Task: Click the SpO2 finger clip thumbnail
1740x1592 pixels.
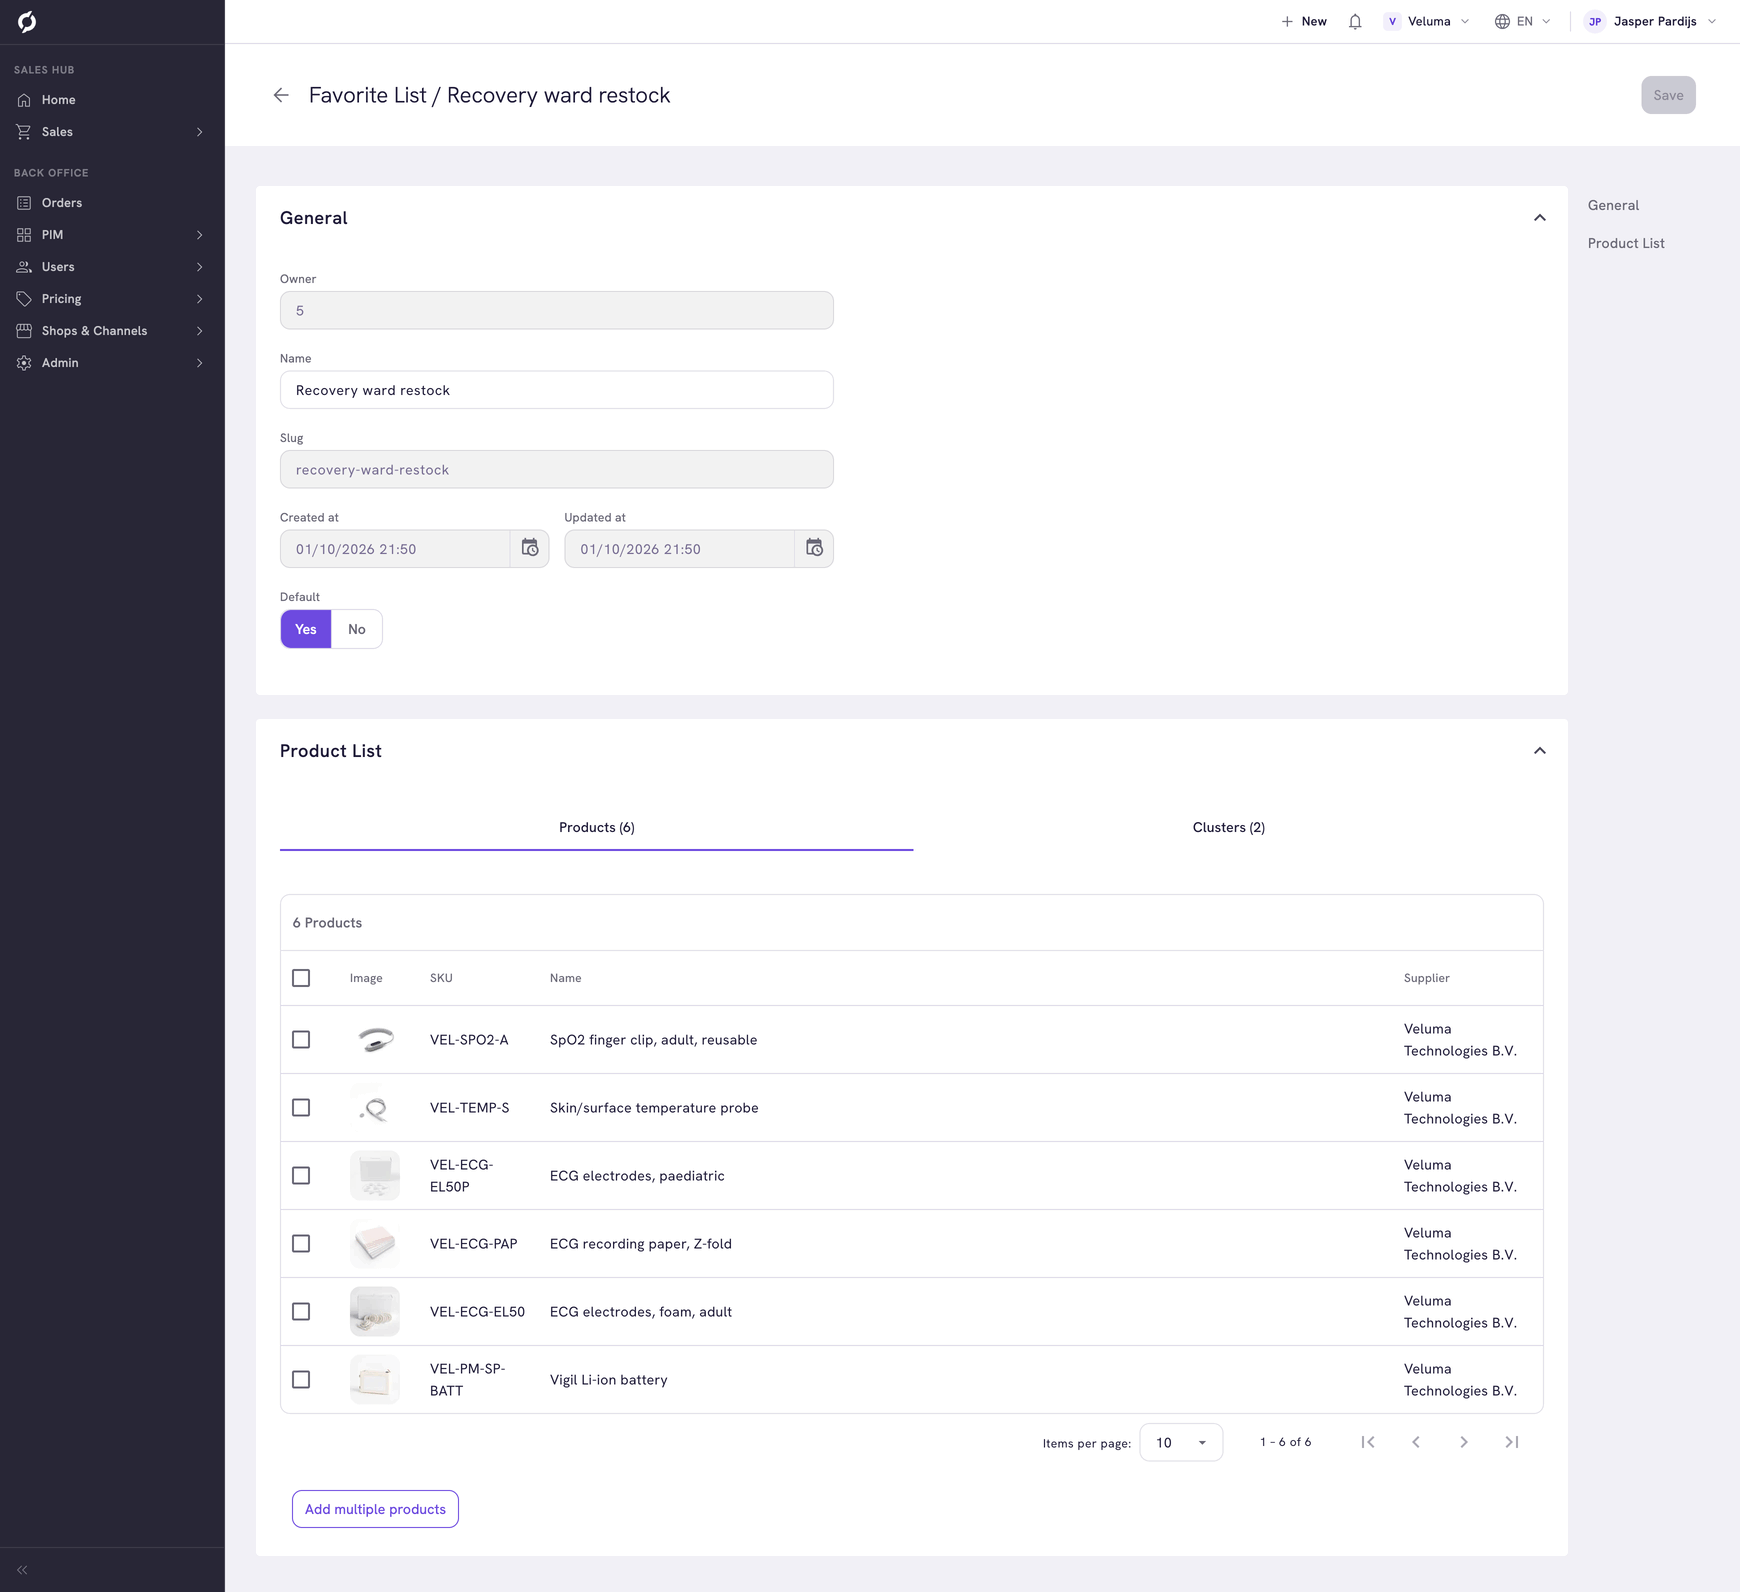Action: (x=375, y=1040)
